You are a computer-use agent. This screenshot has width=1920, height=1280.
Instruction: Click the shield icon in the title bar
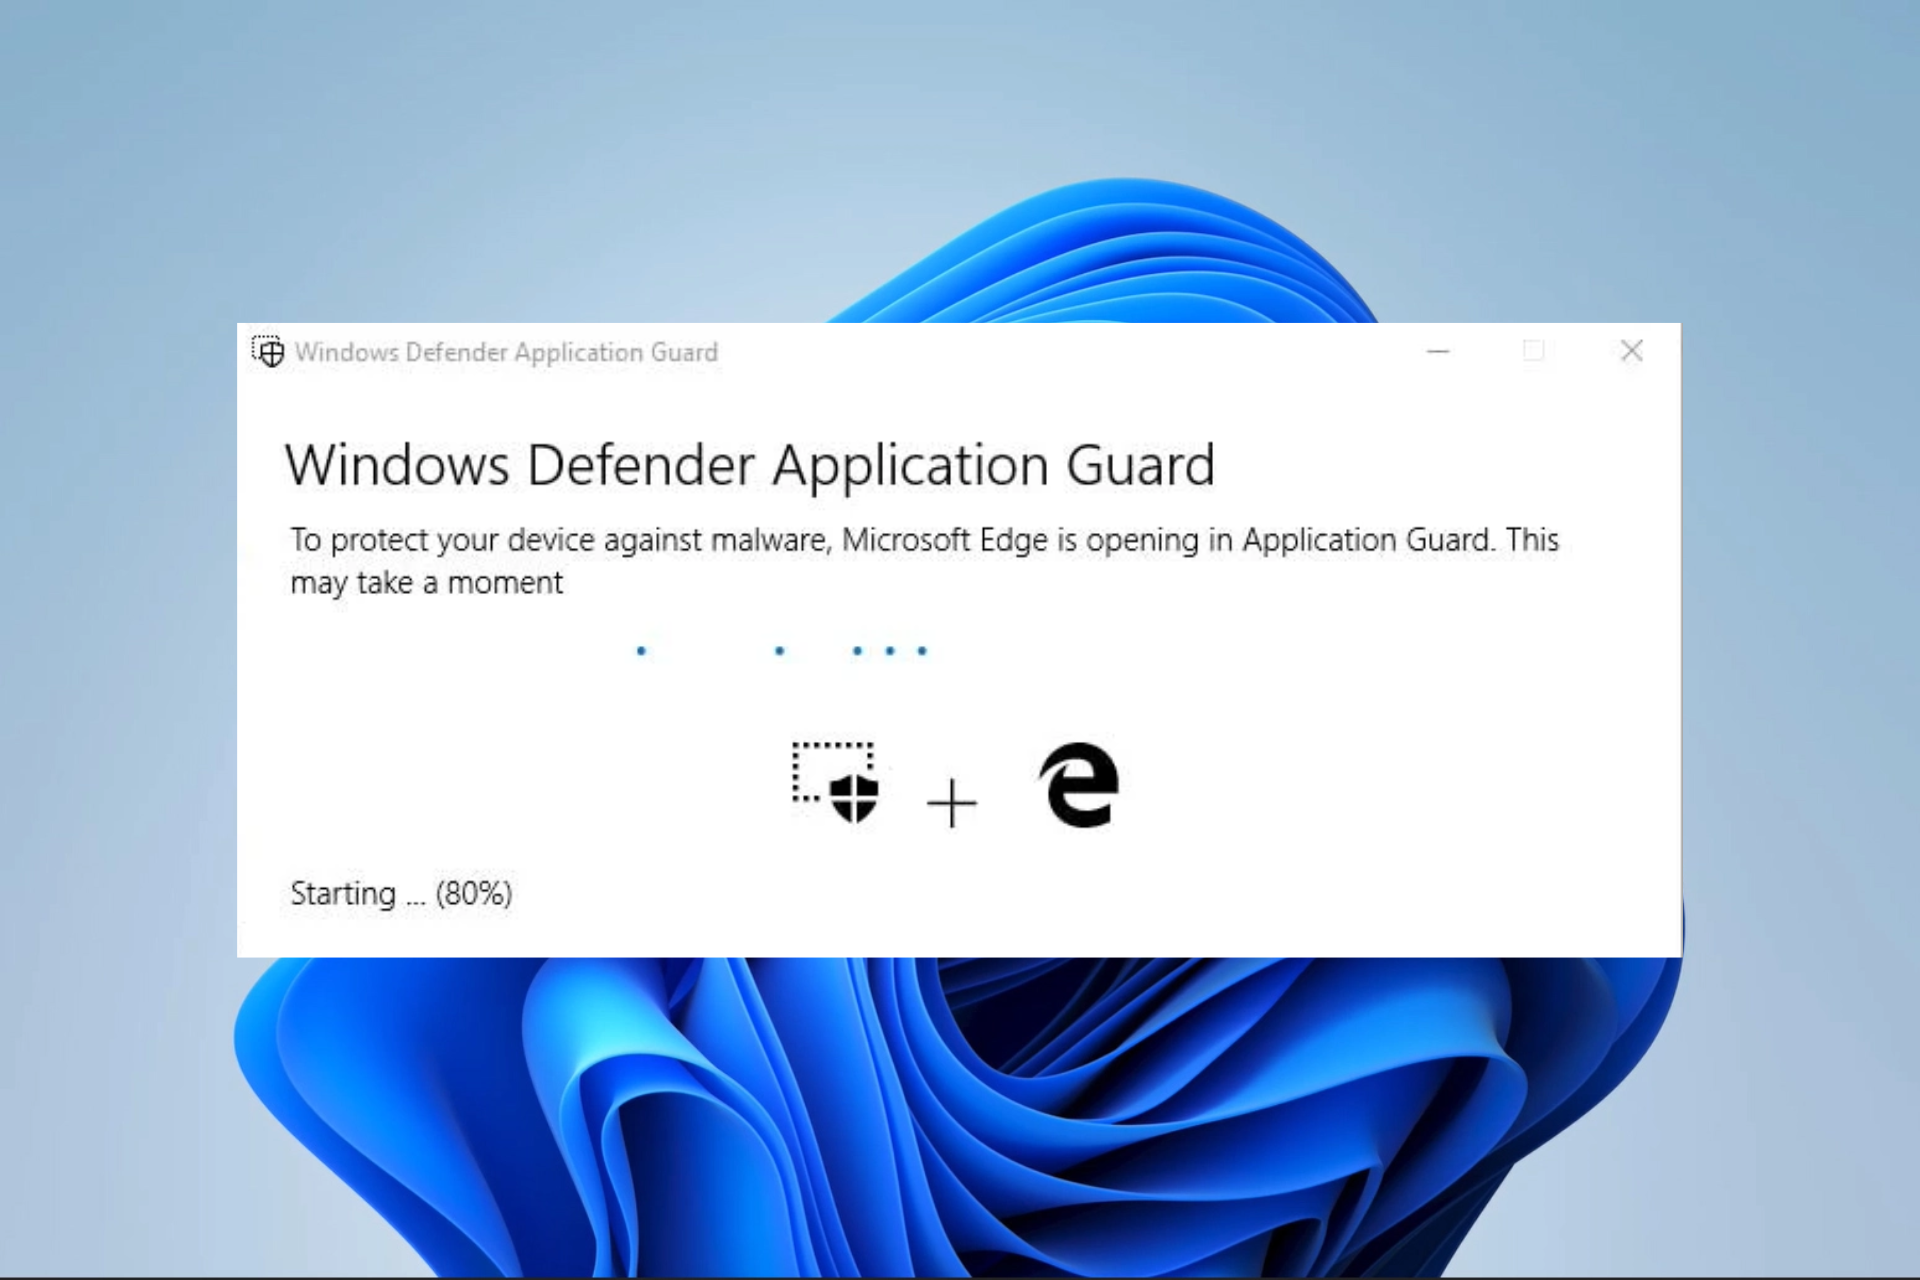266,351
